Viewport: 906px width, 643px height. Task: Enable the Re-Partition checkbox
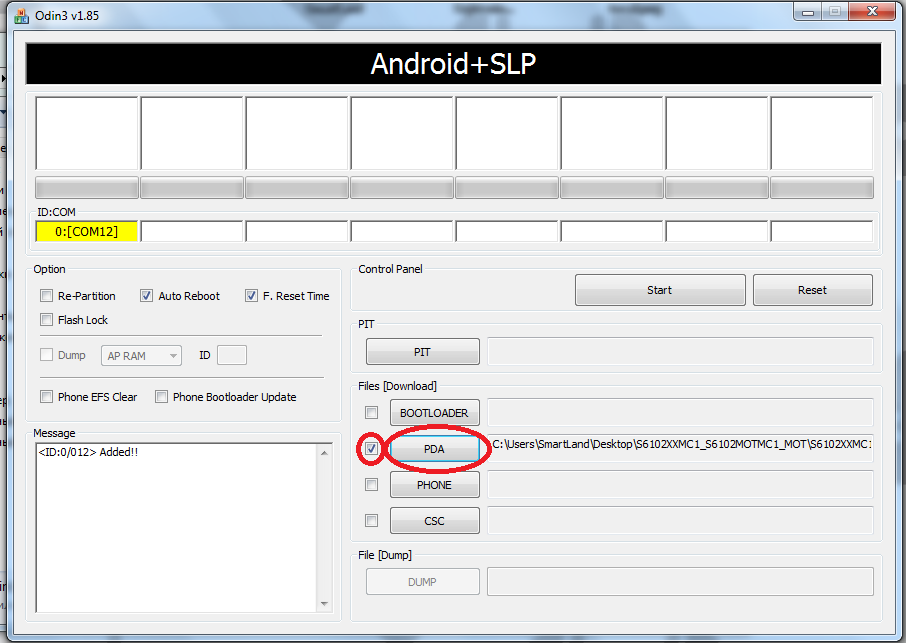(x=46, y=296)
